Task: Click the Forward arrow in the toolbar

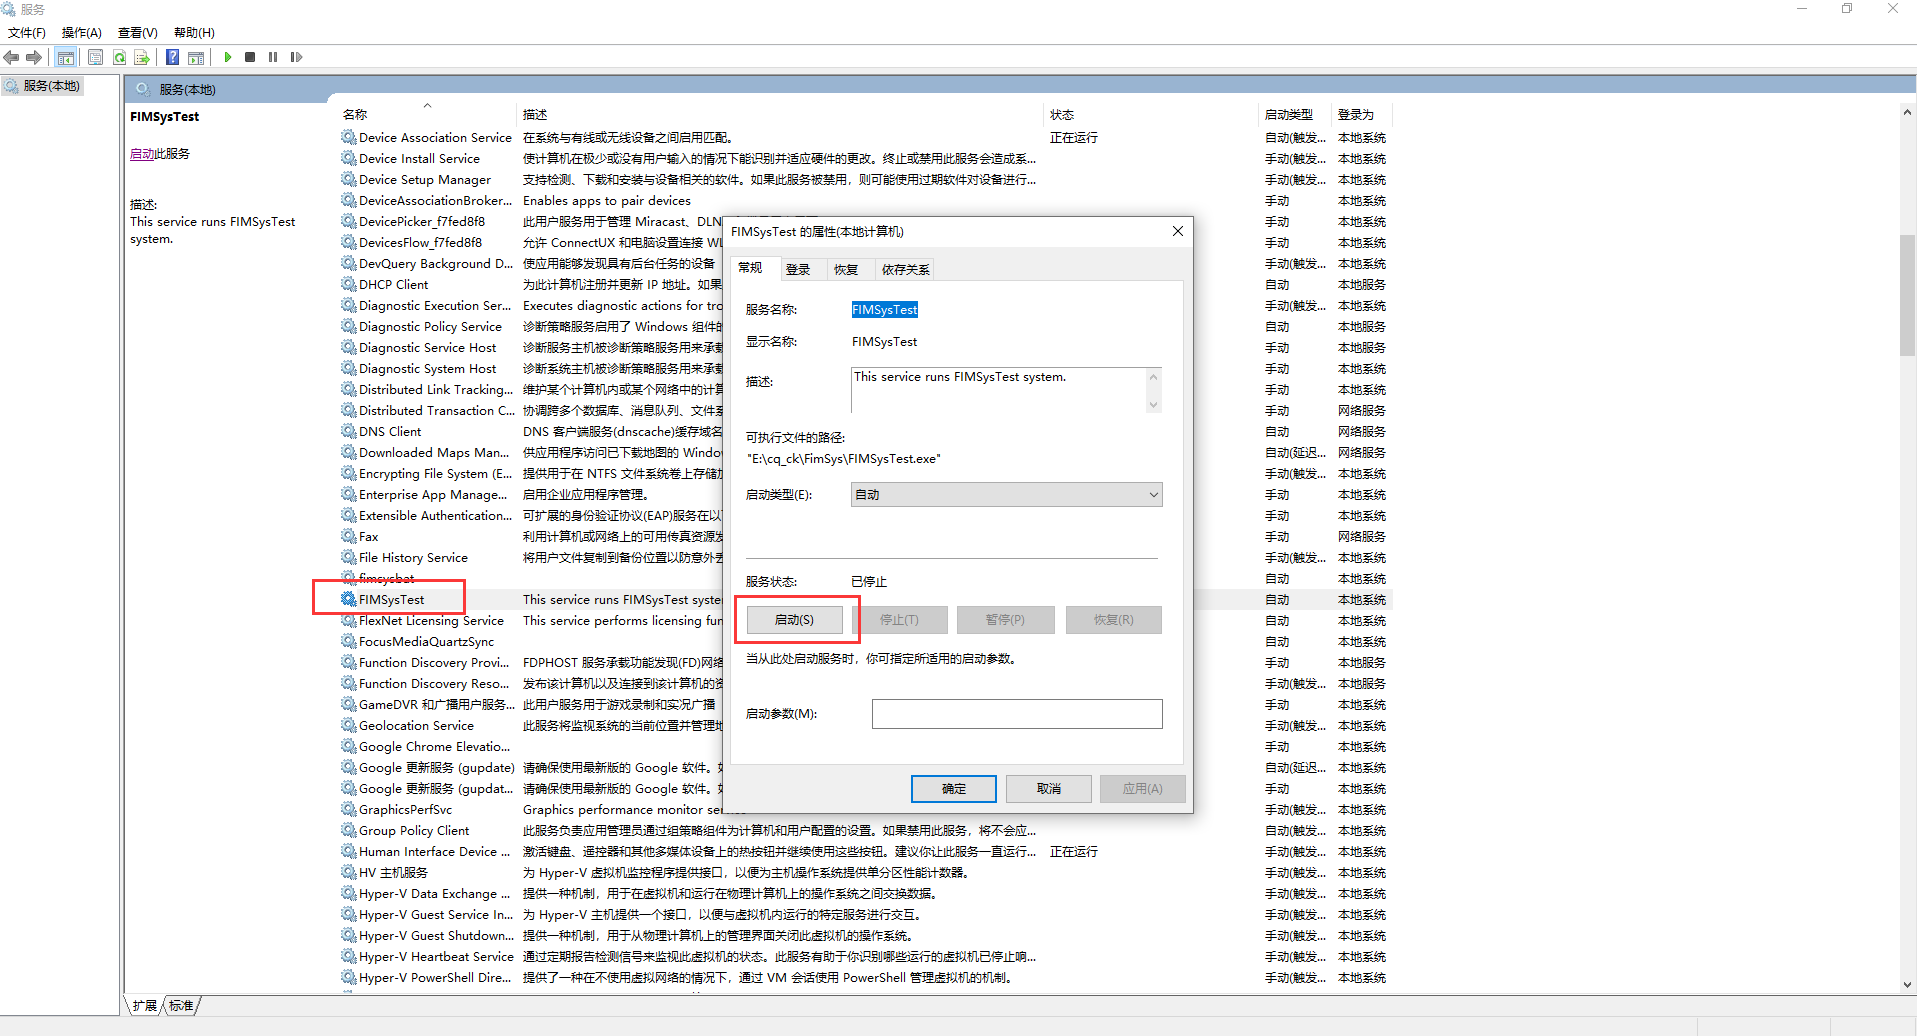Action: (34, 57)
